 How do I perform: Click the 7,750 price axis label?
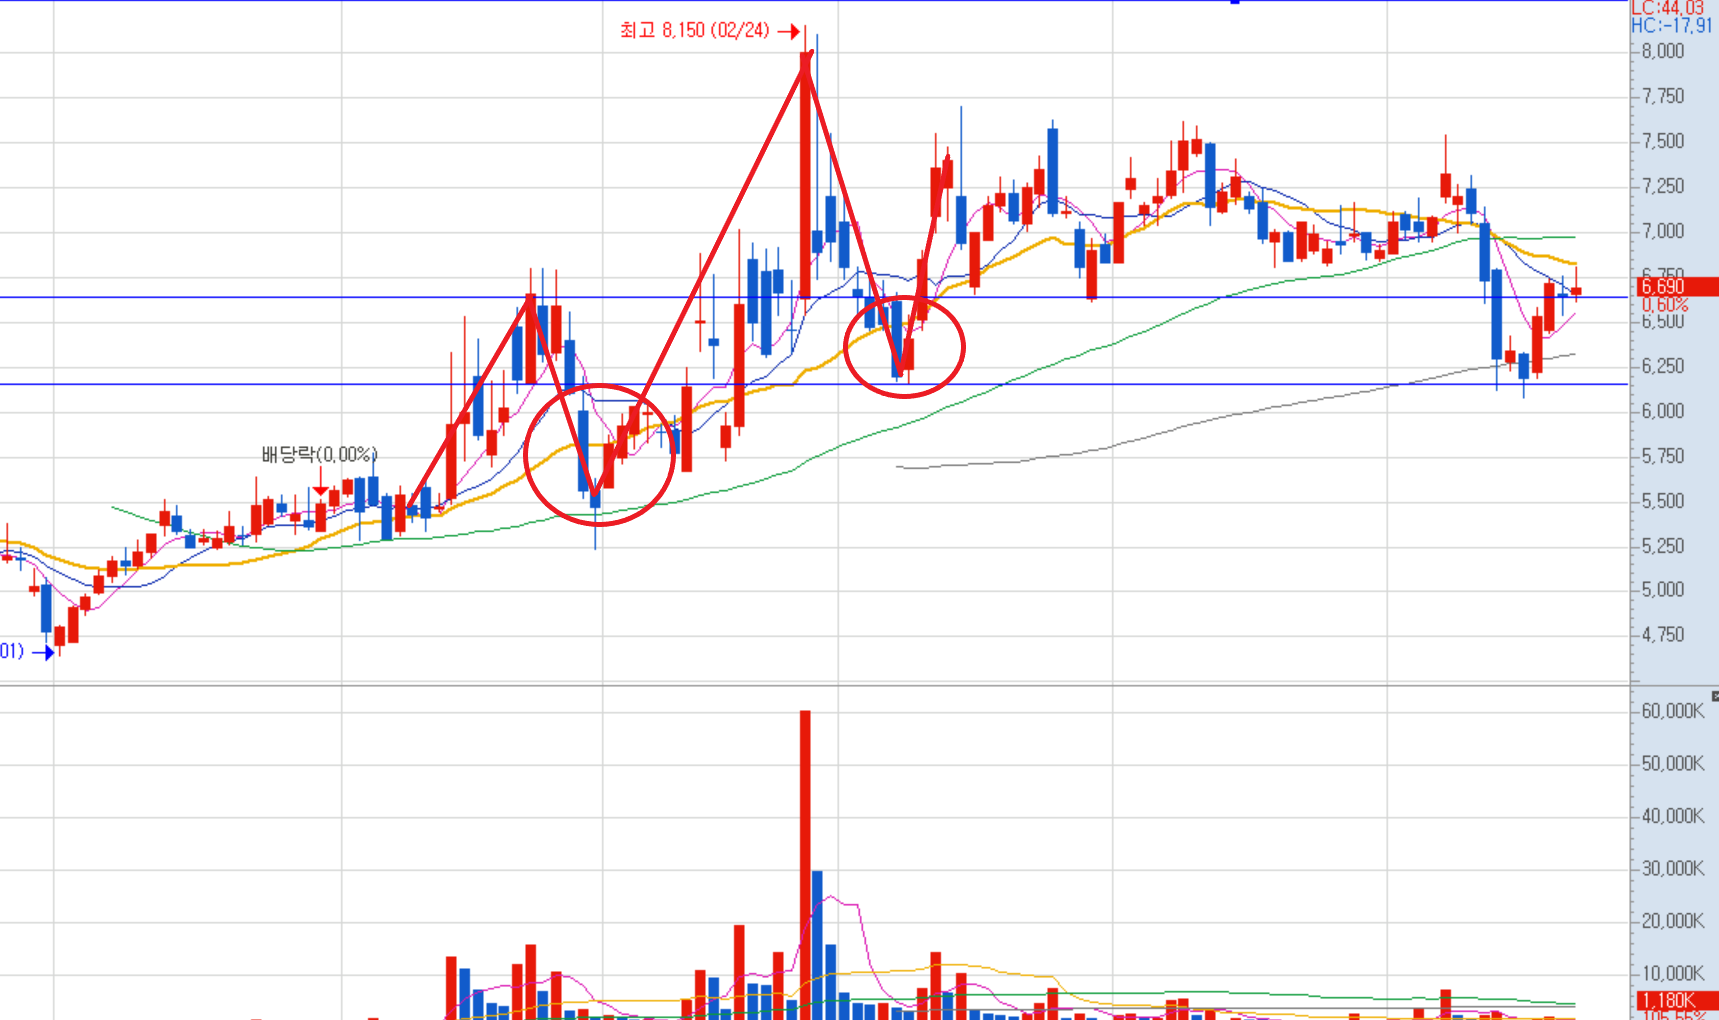point(1663,97)
